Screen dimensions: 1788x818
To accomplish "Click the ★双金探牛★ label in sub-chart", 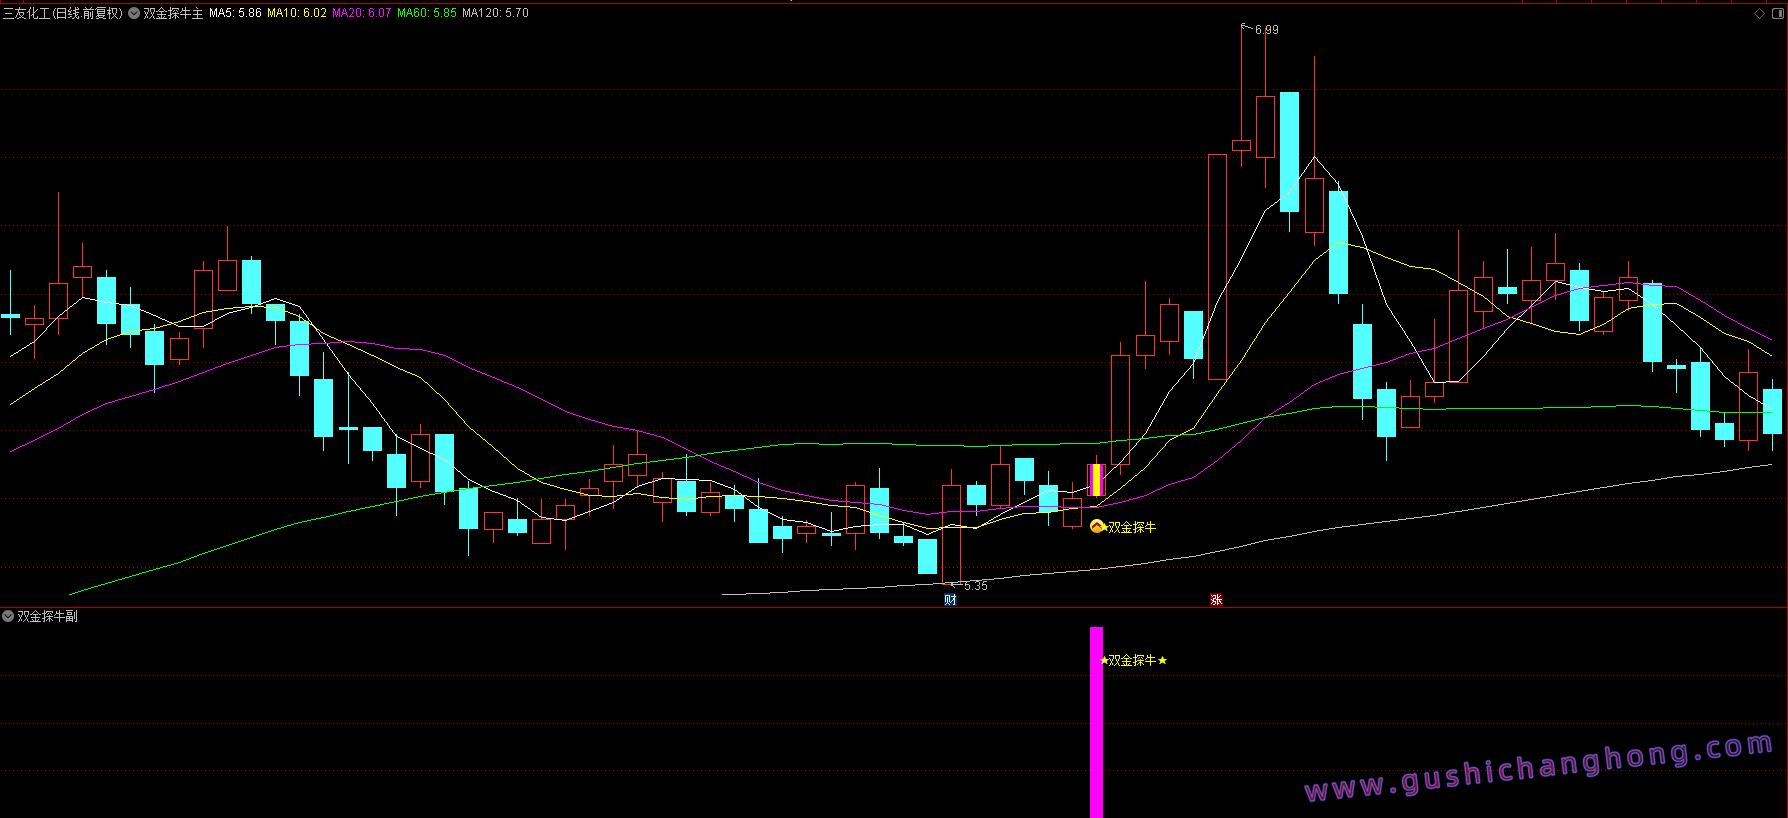I will (1133, 660).
